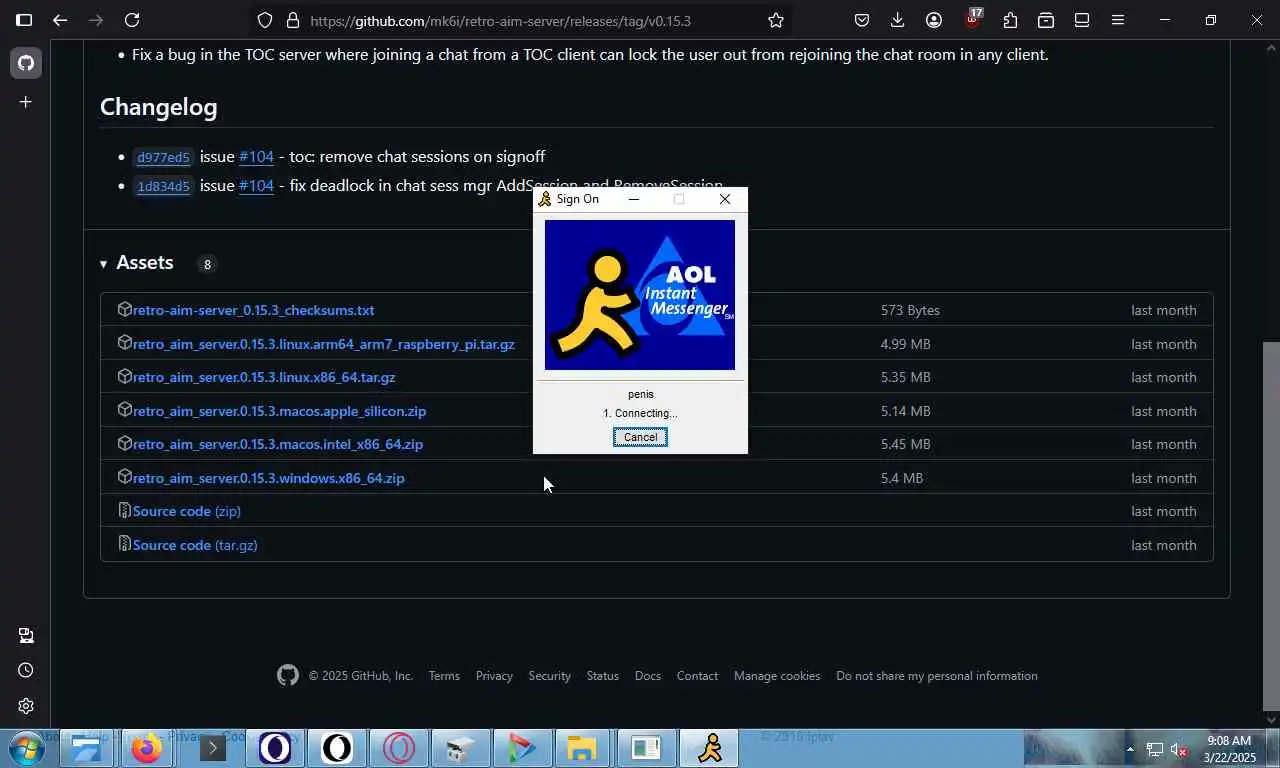Open issue #104 link on toc line

[256, 157]
